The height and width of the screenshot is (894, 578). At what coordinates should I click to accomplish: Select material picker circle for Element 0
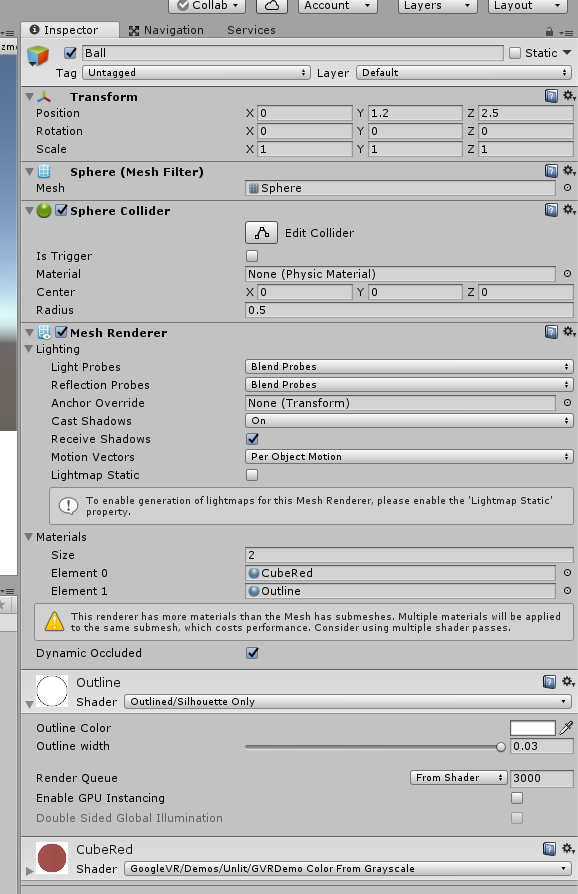[x=567, y=572]
